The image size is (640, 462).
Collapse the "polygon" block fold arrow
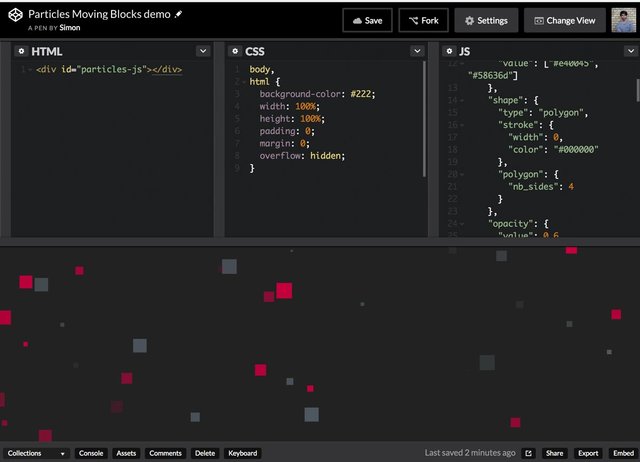[x=462, y=174]
